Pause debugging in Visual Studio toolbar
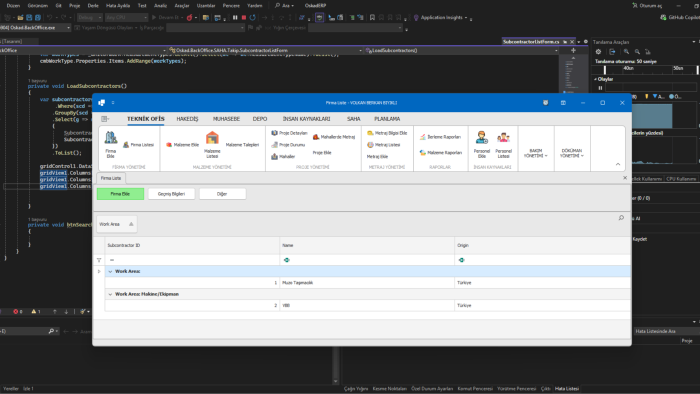Screen dimensions: 700x394 (235, 17)
